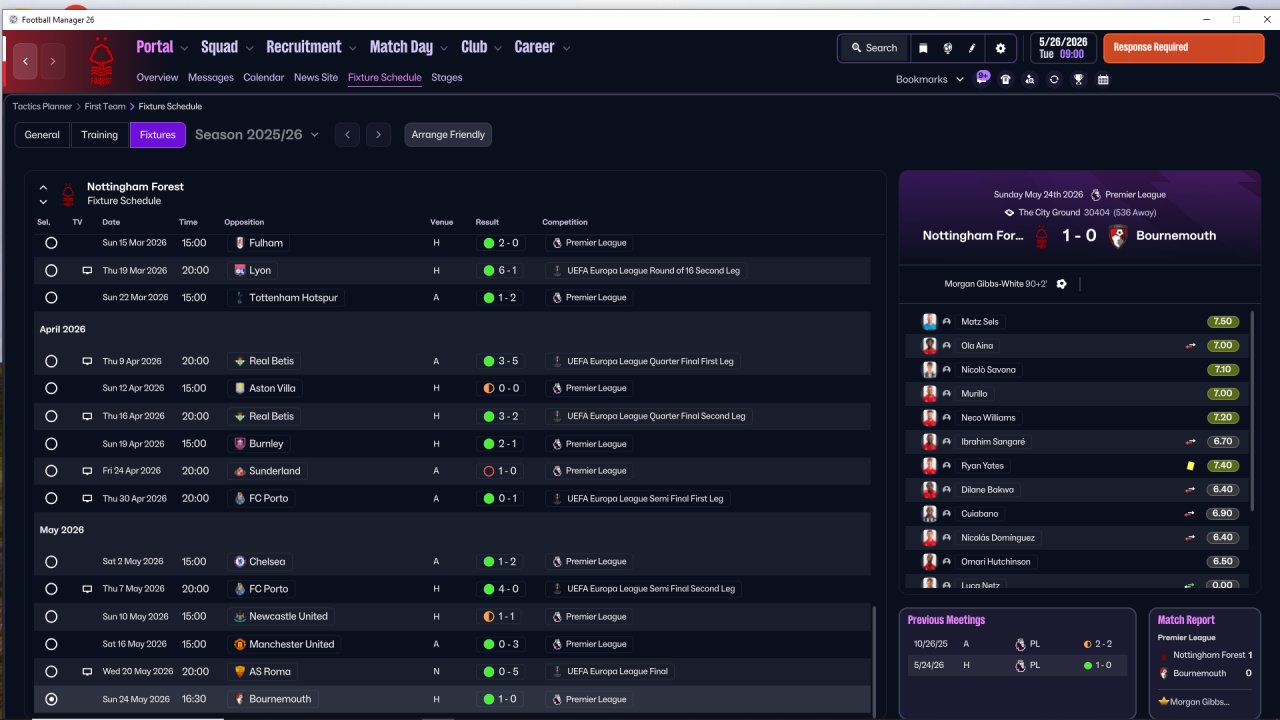Screen dimensions: 1280x720
Task: Go forward with the right arrow in the header
Action: 52,61
